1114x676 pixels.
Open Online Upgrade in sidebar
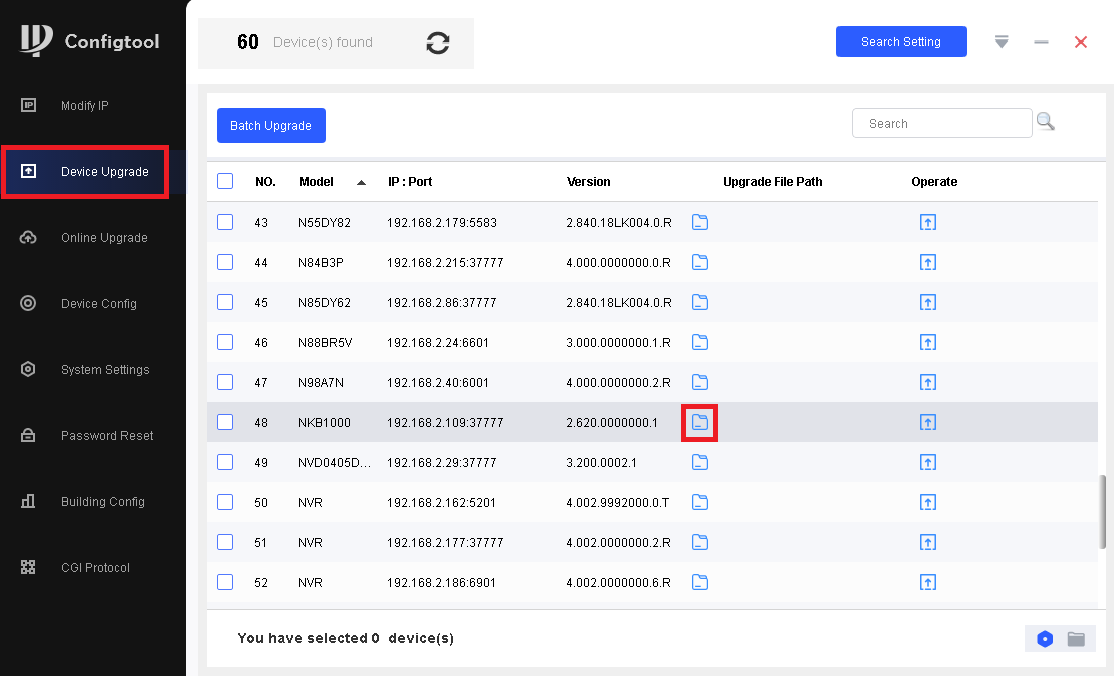(x=104, y=238)
